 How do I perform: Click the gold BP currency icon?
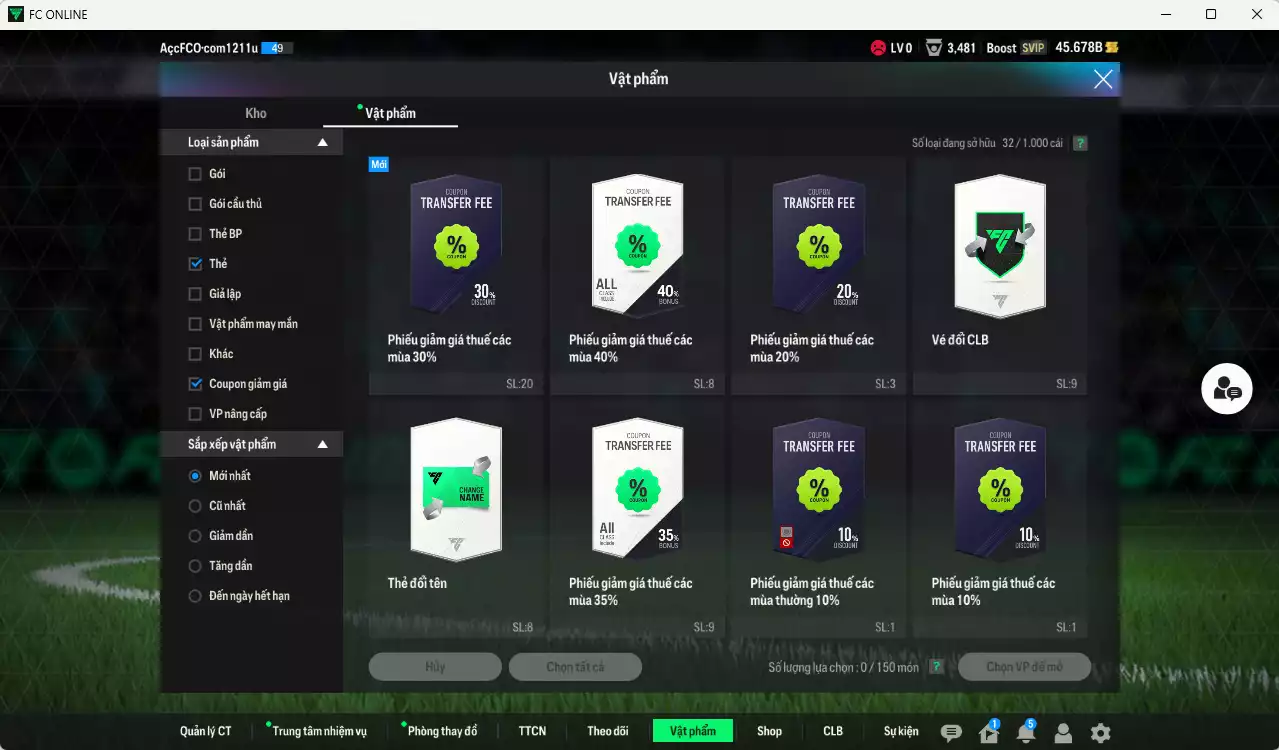(1112, 47)
